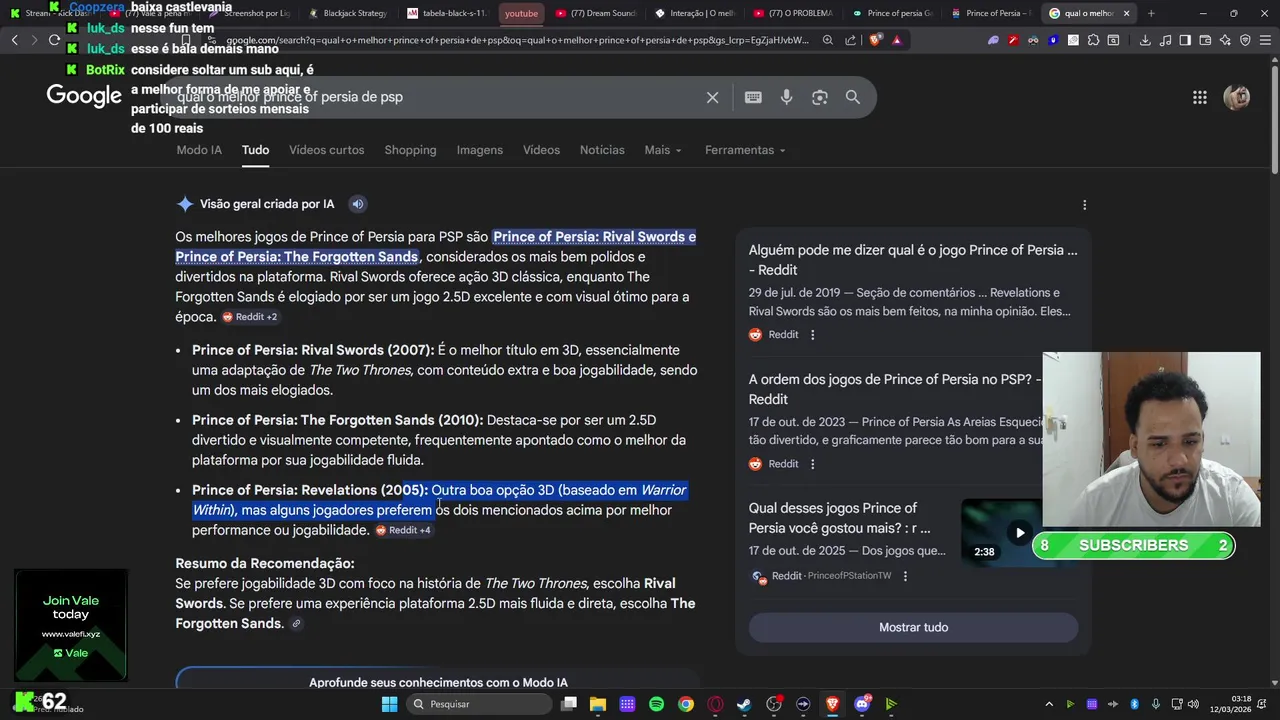Share this page via address bar icon
Viewport: 1280px width, 720px height.
(850, 40)
